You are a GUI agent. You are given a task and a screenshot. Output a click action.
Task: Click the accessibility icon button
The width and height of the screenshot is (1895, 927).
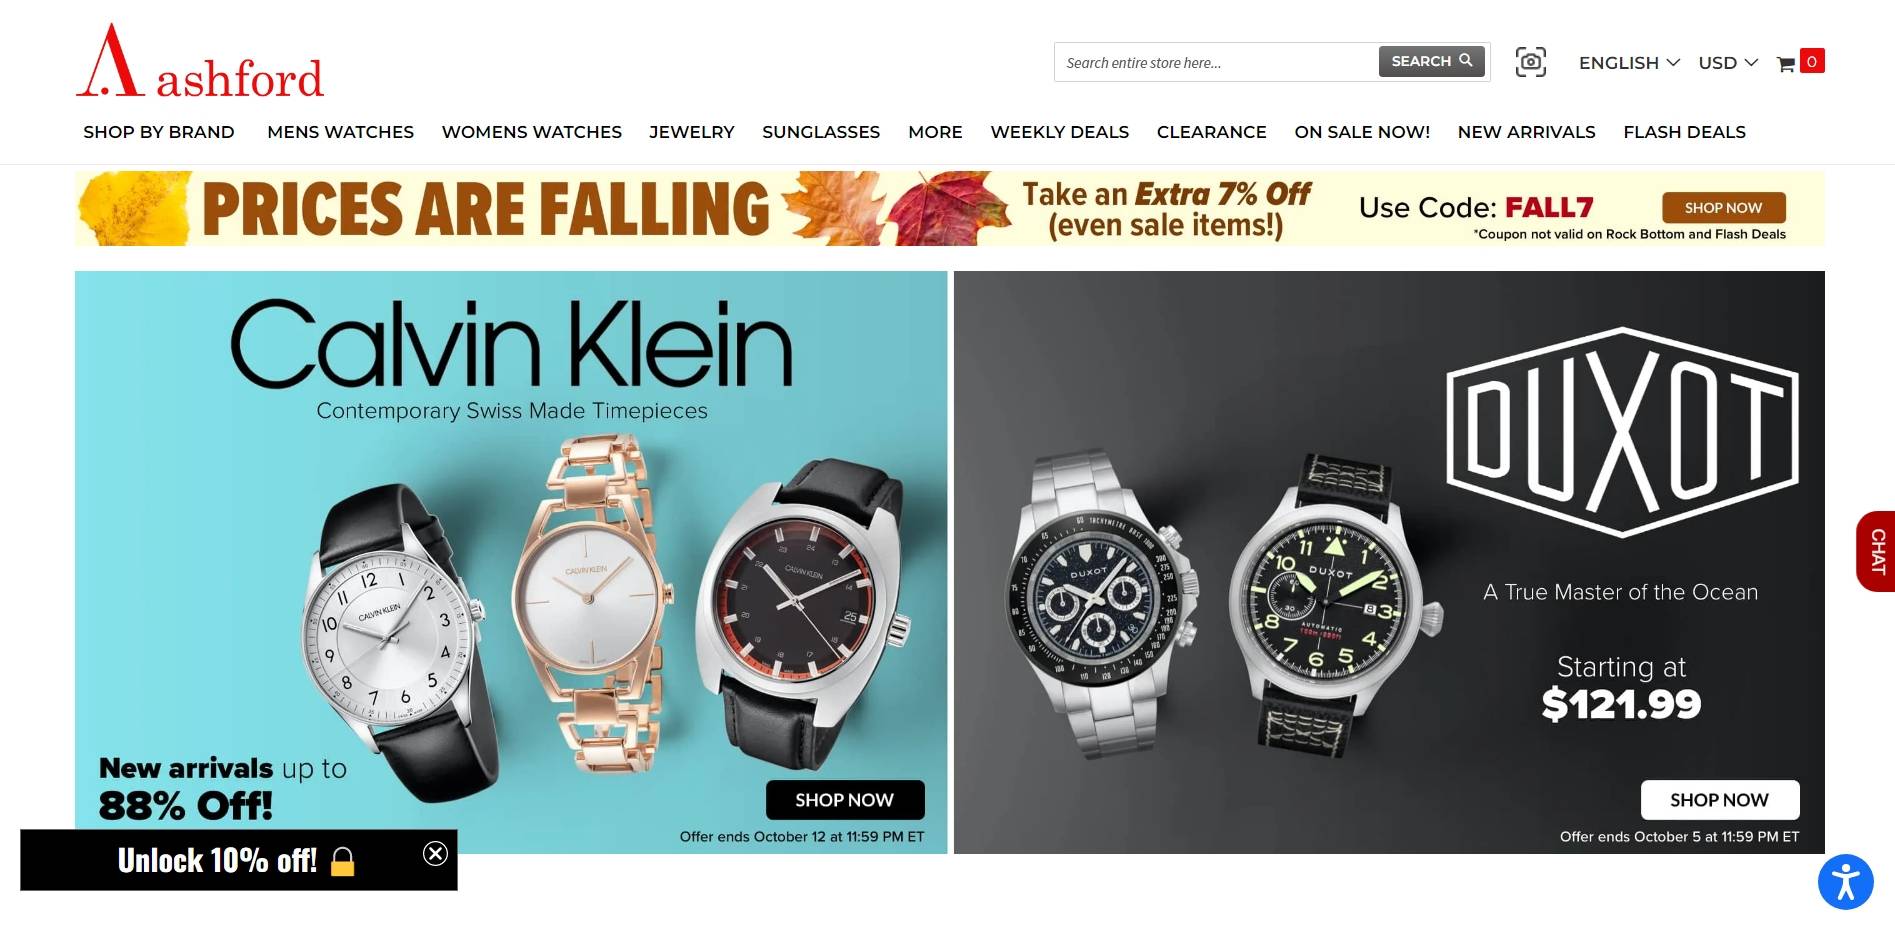pos(1845,882)
